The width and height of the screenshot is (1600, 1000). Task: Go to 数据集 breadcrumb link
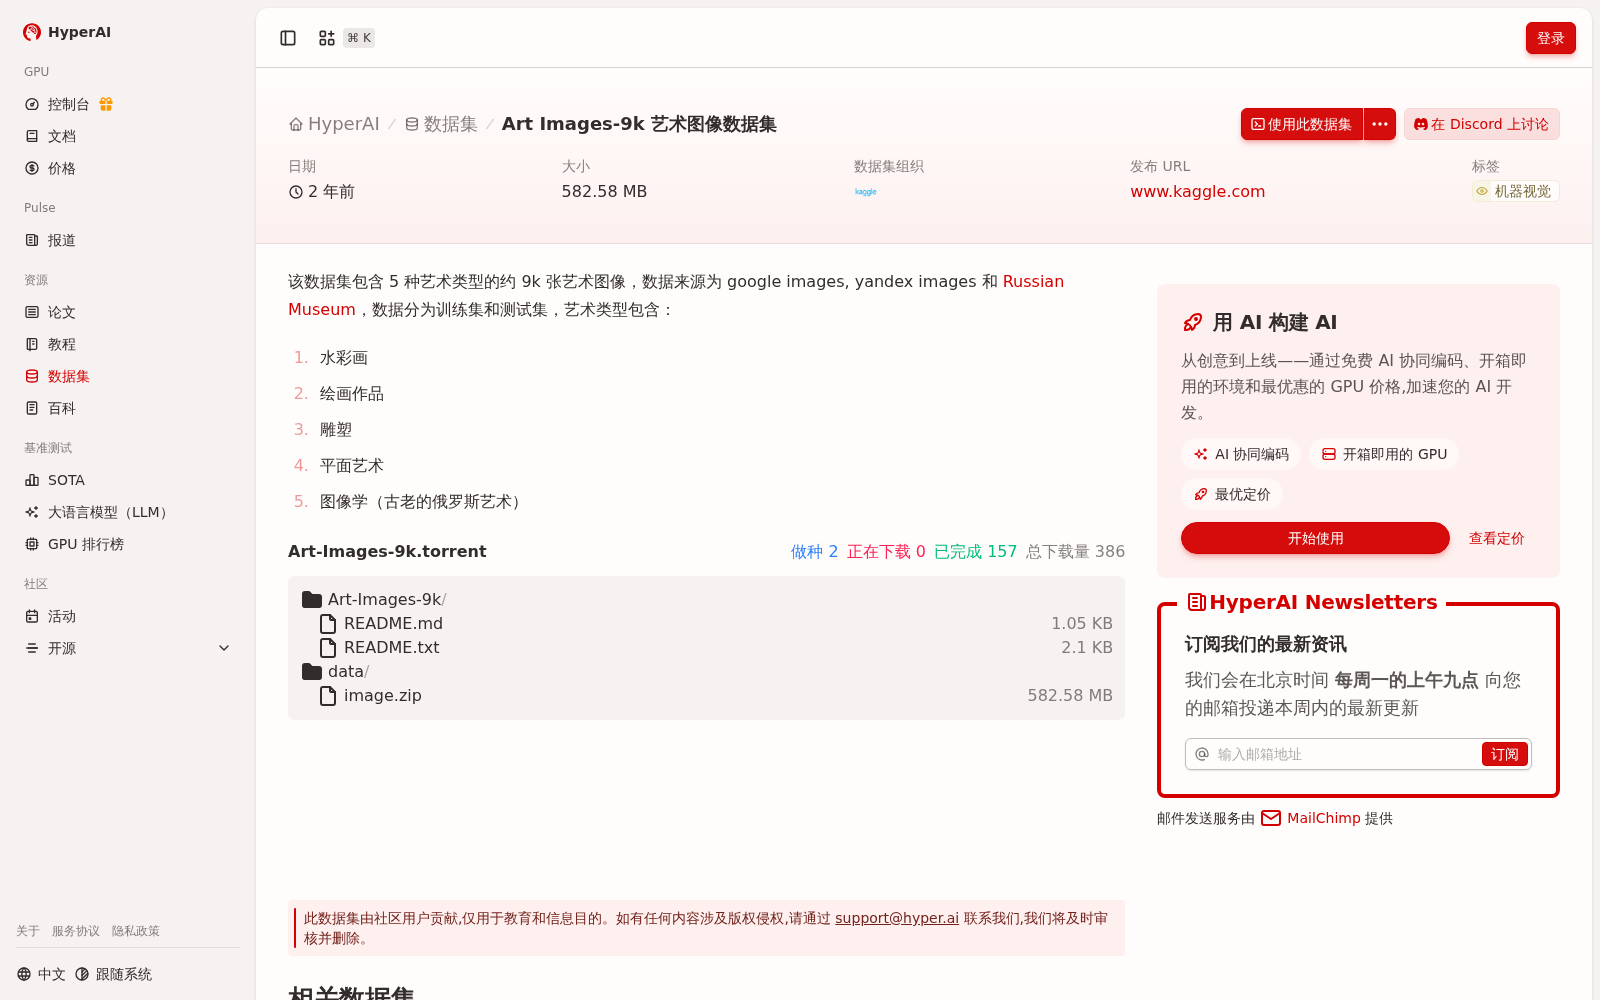441,124
